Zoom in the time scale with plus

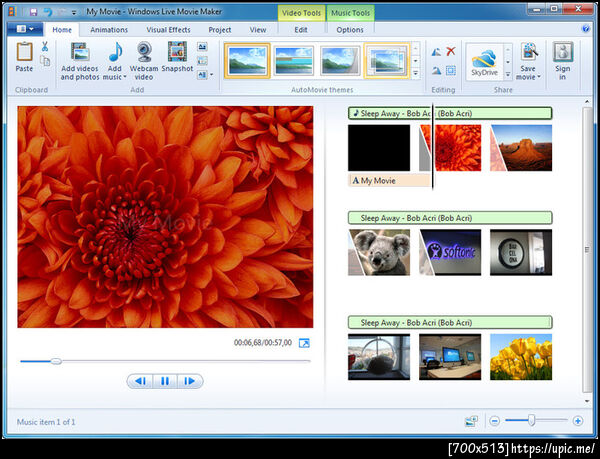tap(577, 421)
